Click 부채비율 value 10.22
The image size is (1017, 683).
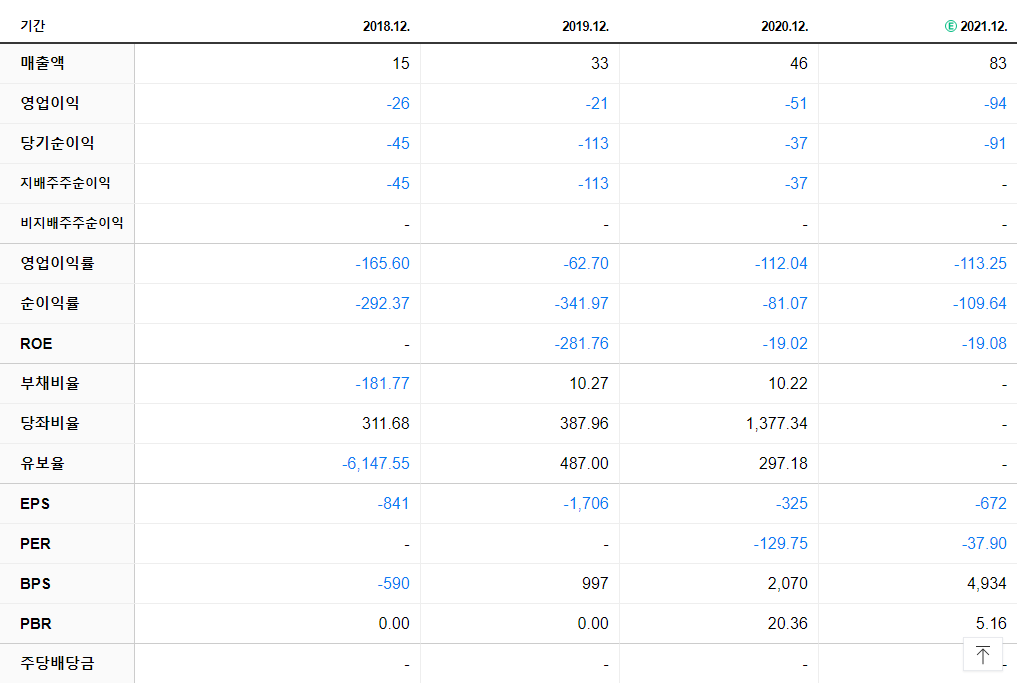(788, 383)
